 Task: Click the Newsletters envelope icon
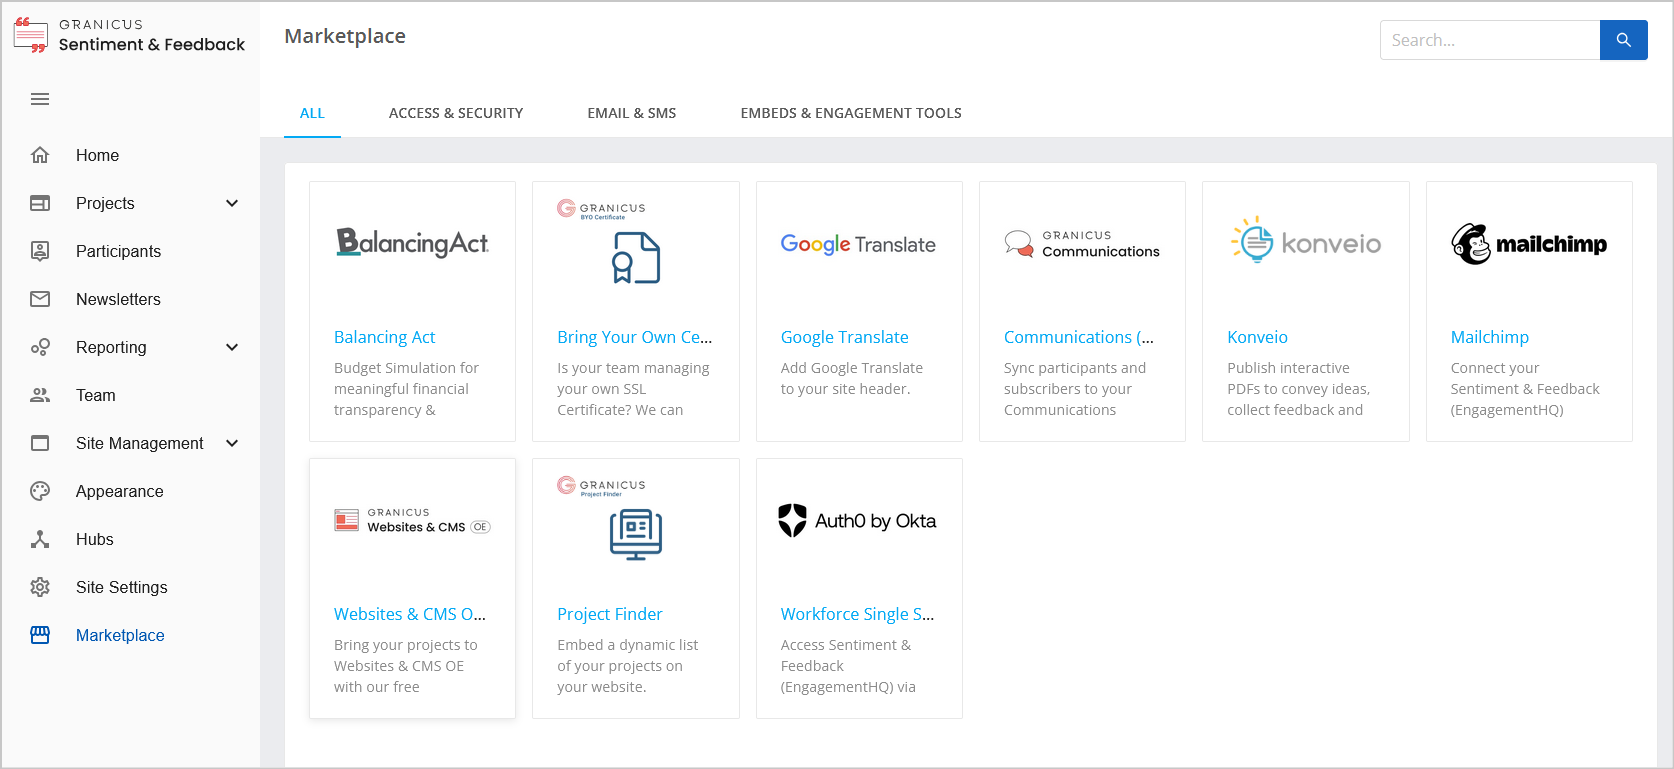[x=40, y=299]
